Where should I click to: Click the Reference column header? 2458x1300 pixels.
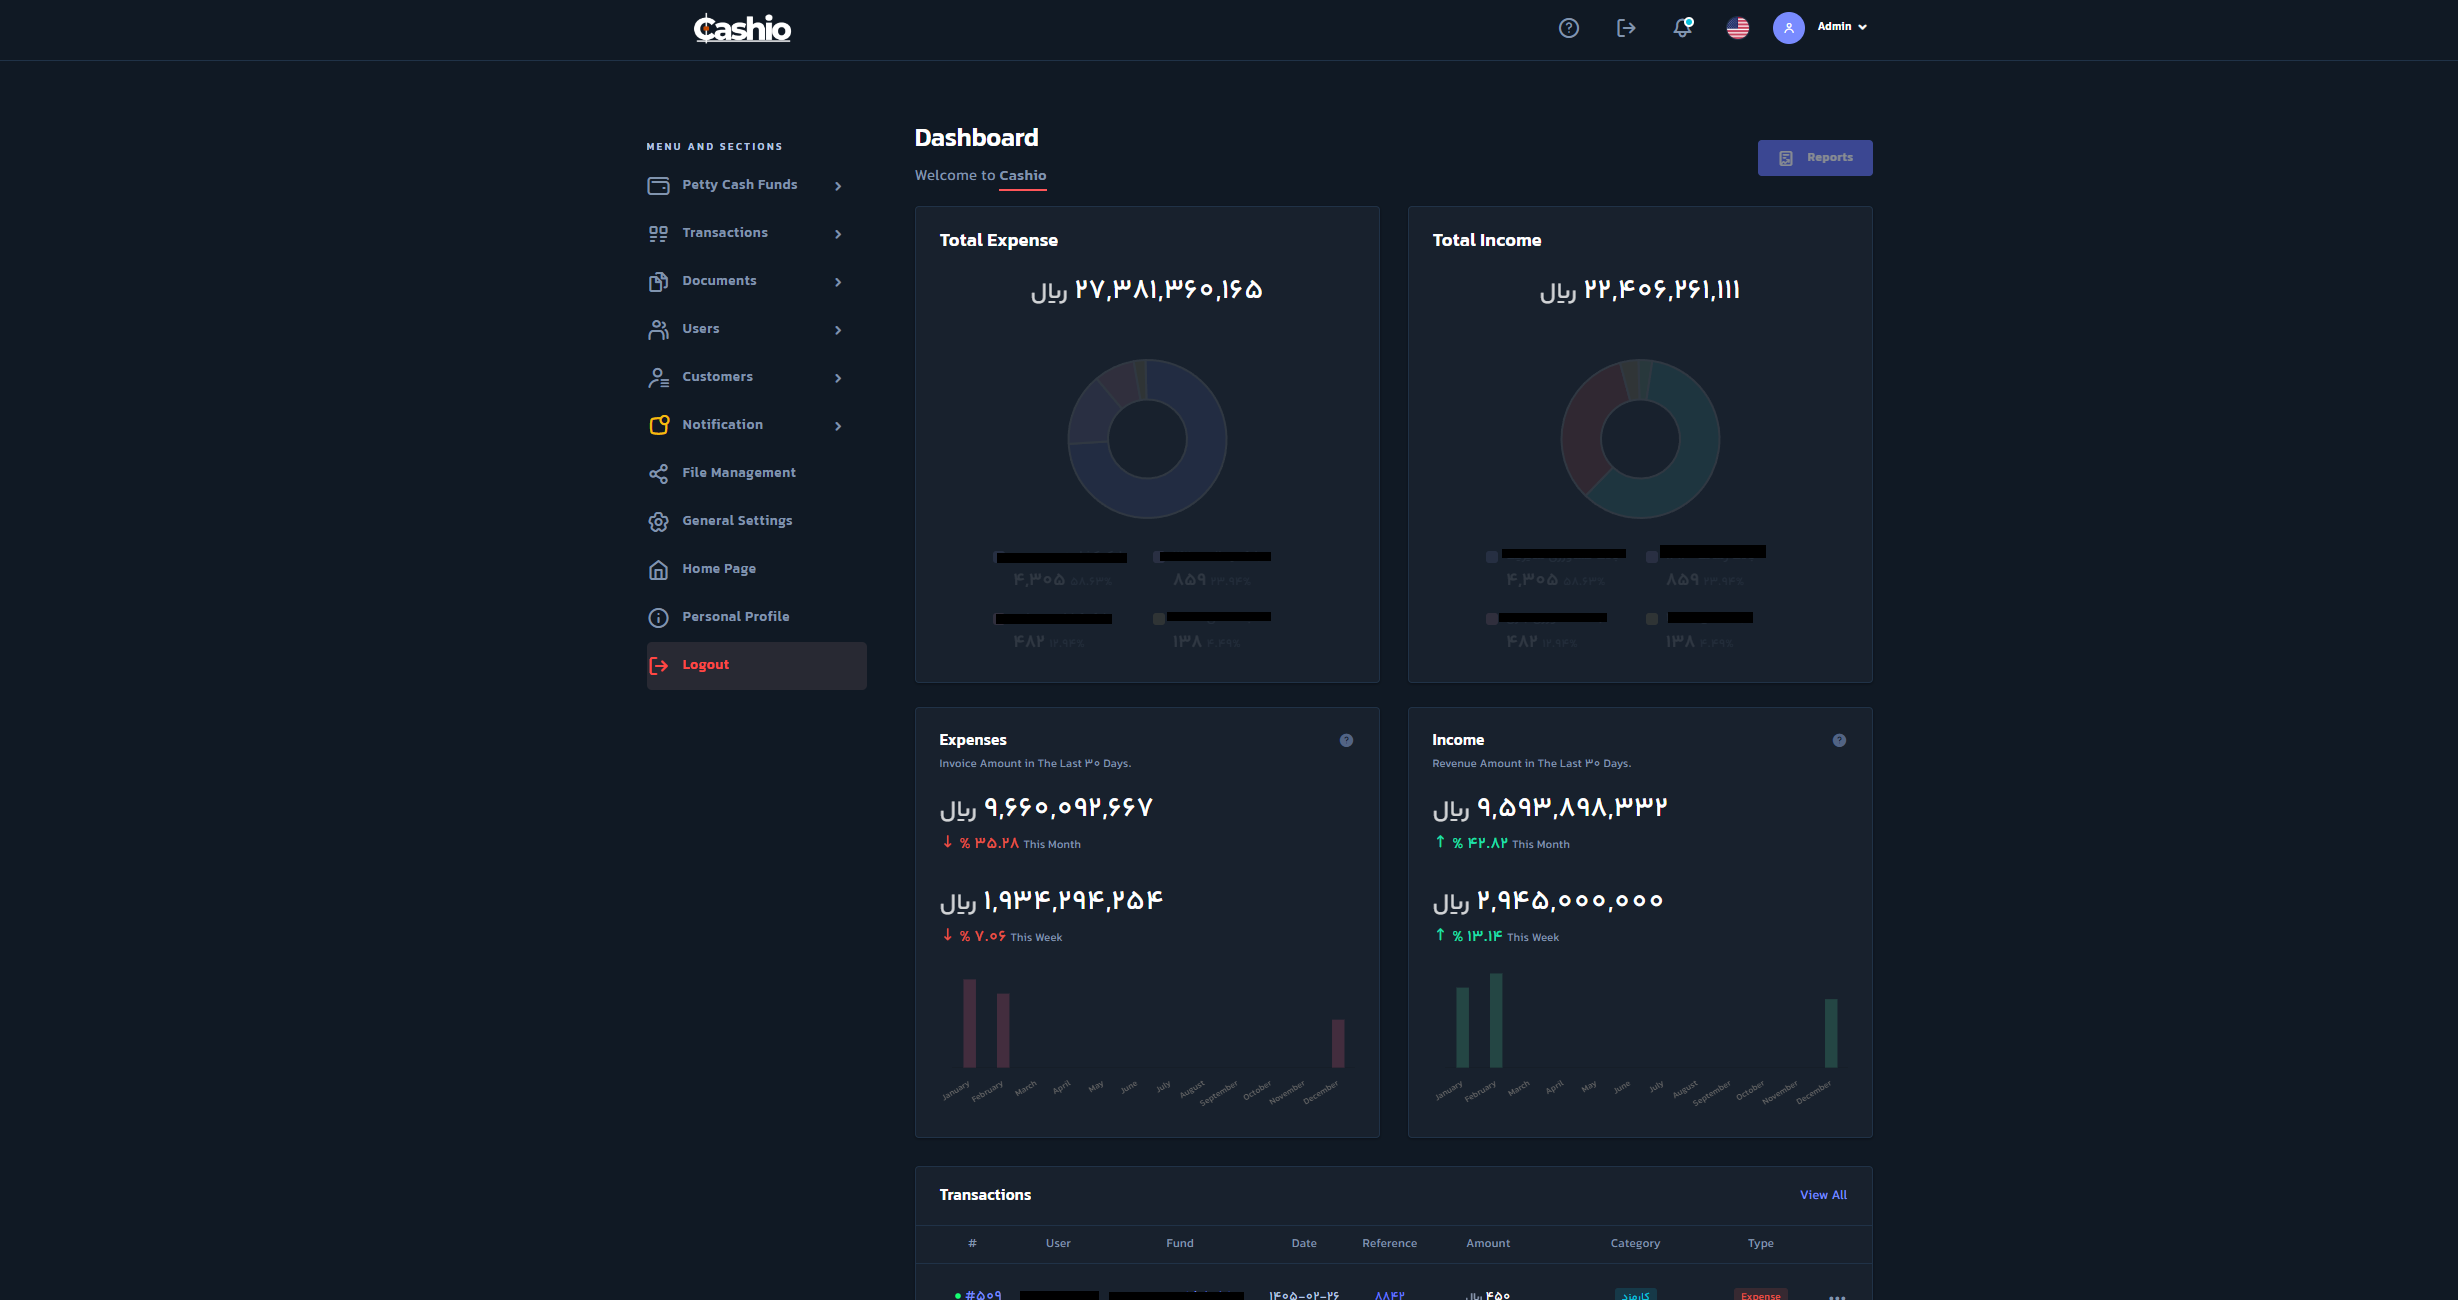[1389, 1244]
